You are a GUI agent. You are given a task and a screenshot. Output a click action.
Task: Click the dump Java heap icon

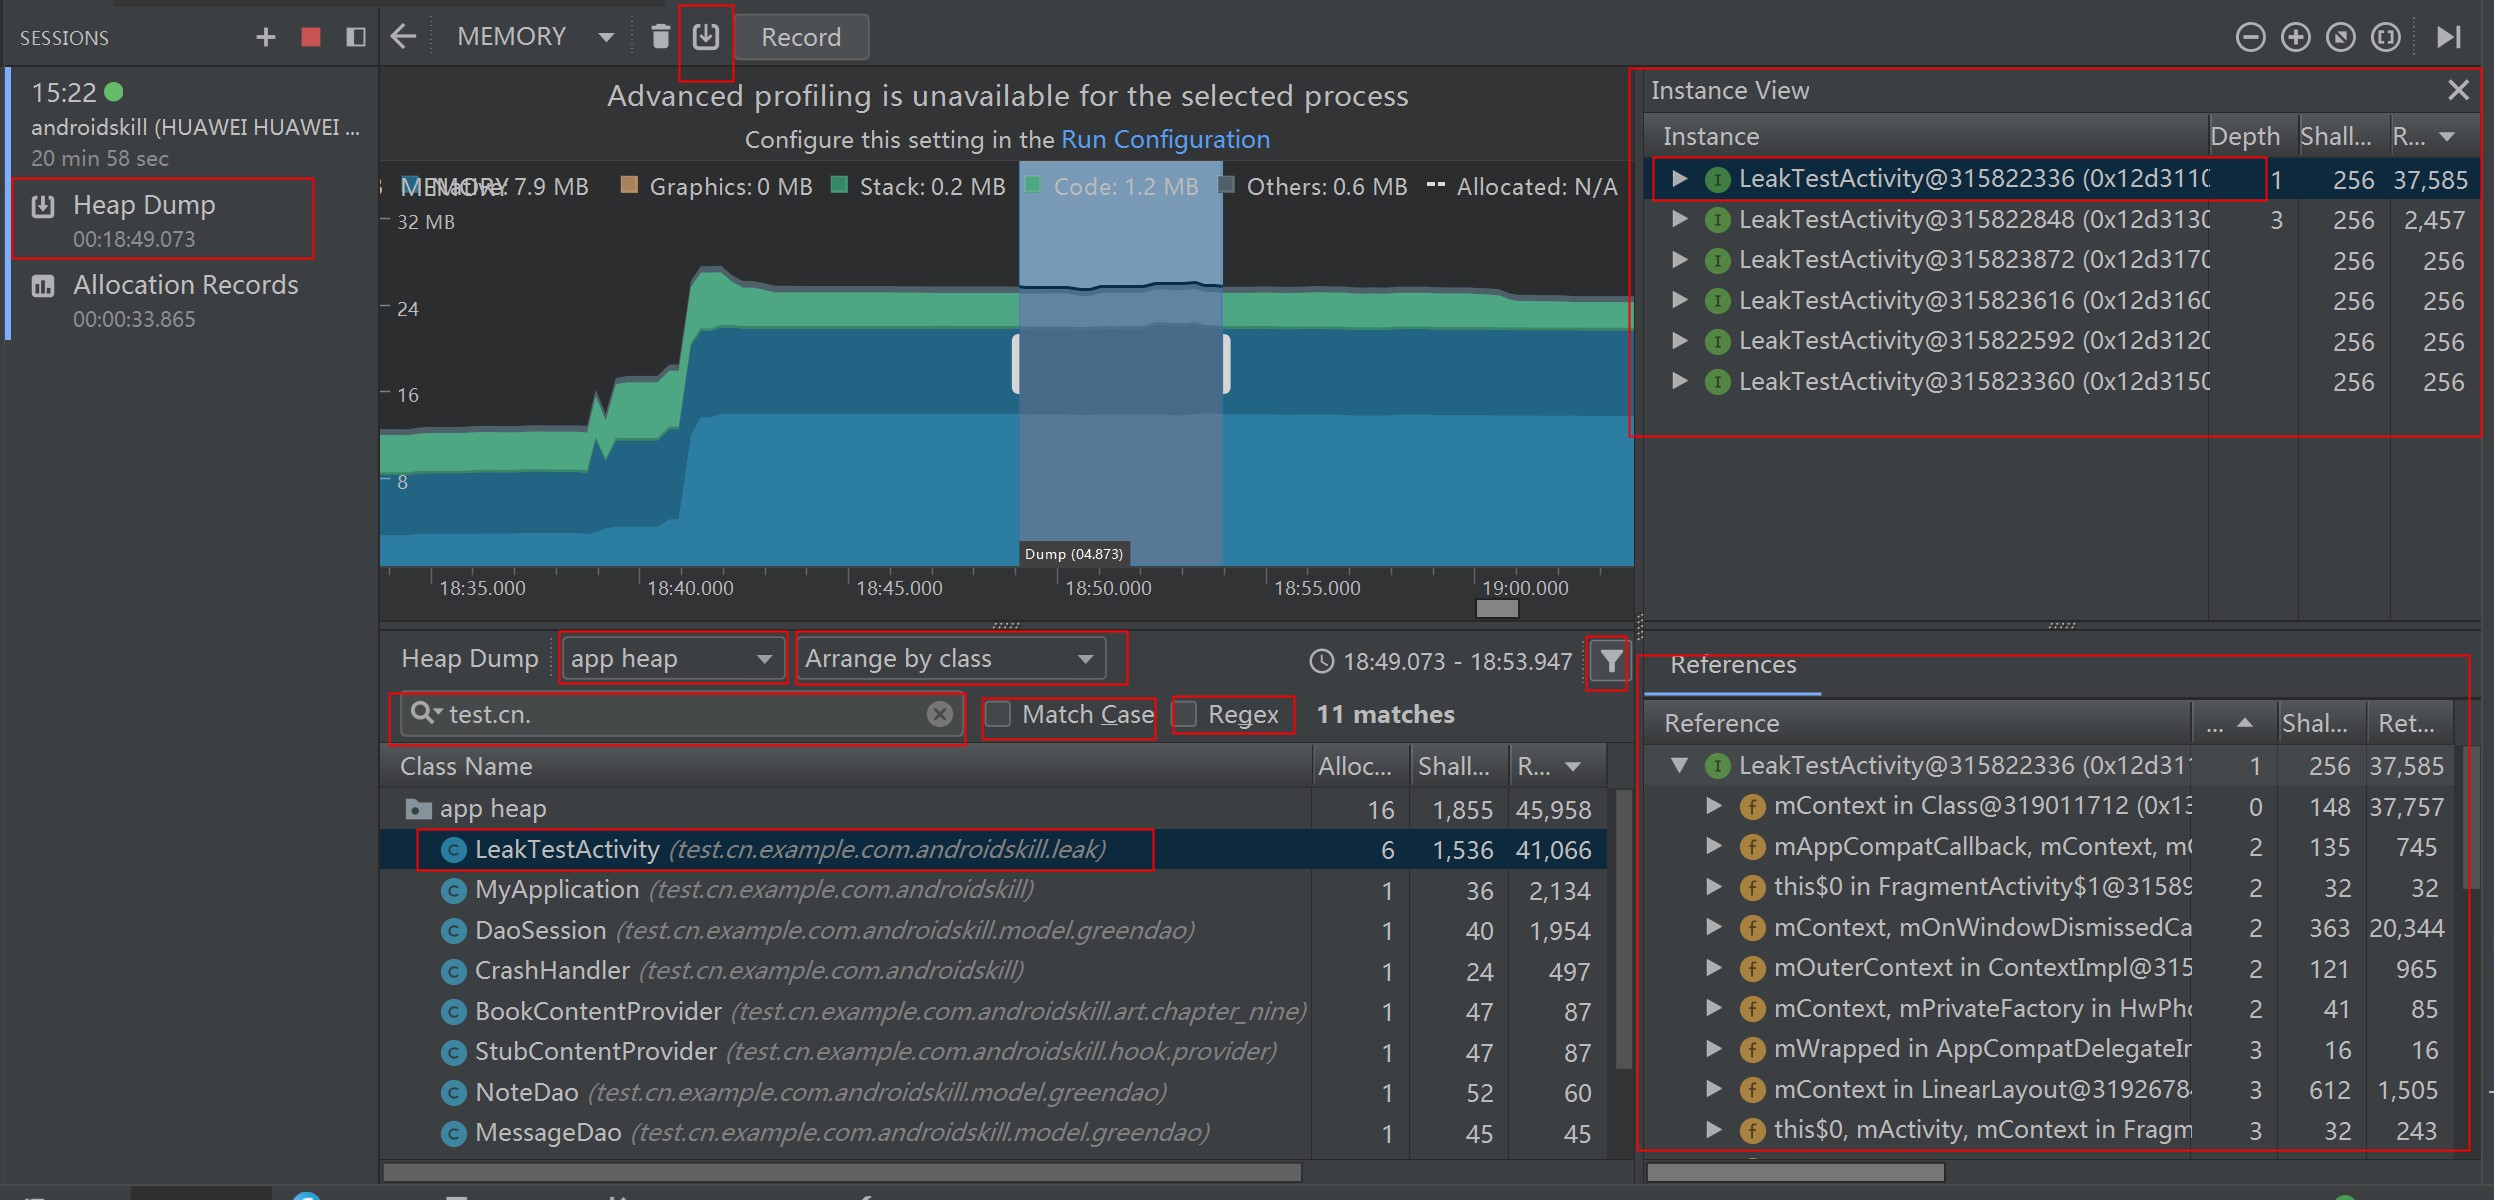coord(706,37)
